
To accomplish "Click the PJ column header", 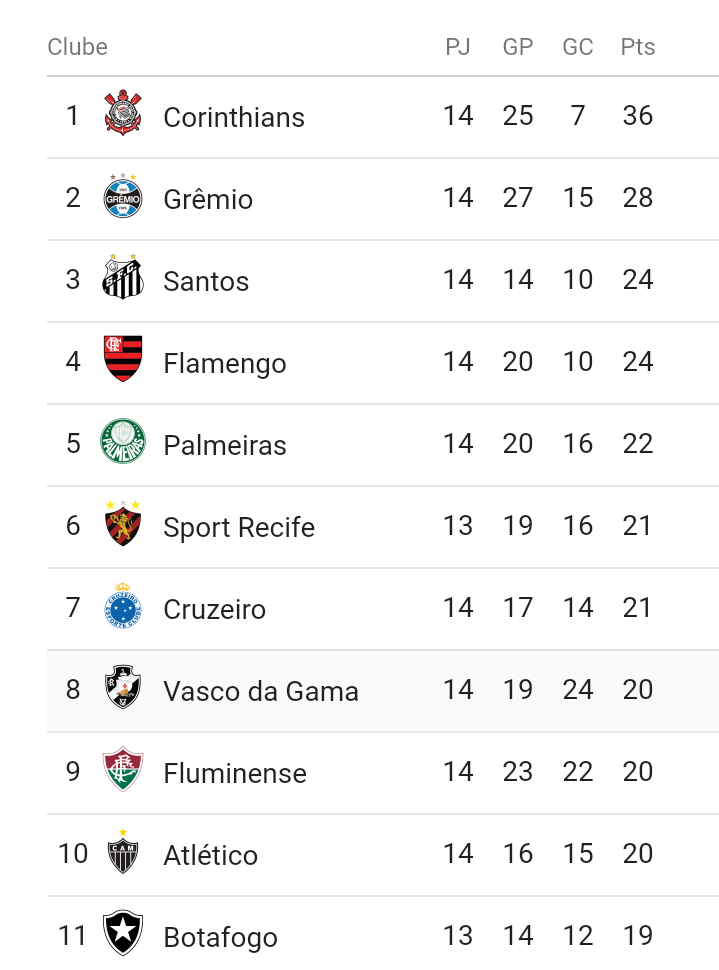I will click(458, 47).
